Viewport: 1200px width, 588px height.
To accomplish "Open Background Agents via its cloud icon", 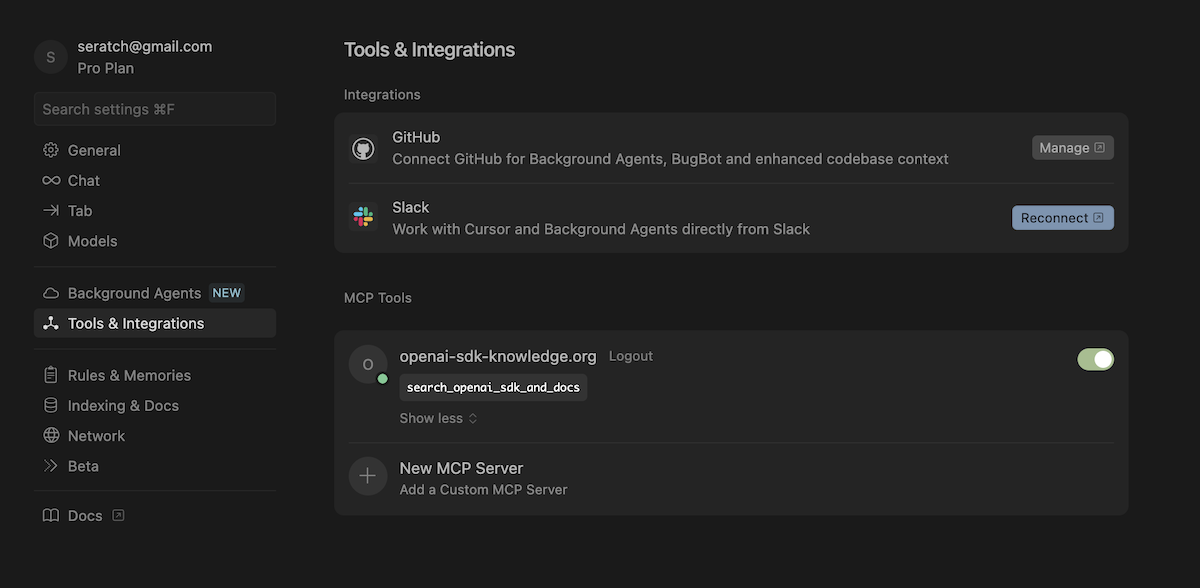I will (51, 292).
